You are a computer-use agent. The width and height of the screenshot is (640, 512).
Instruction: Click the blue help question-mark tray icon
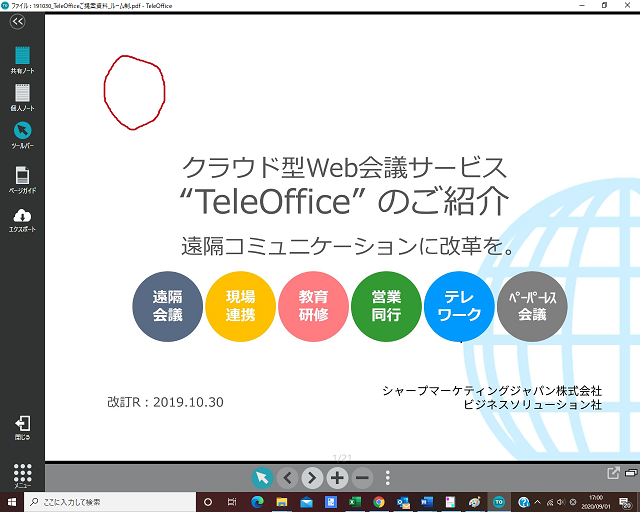(524, 502)
